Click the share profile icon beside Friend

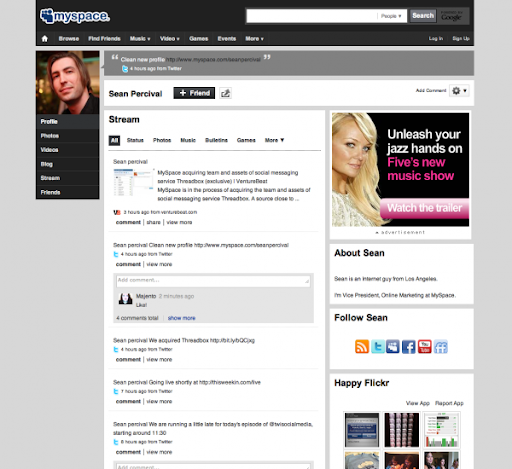(226, 93)
